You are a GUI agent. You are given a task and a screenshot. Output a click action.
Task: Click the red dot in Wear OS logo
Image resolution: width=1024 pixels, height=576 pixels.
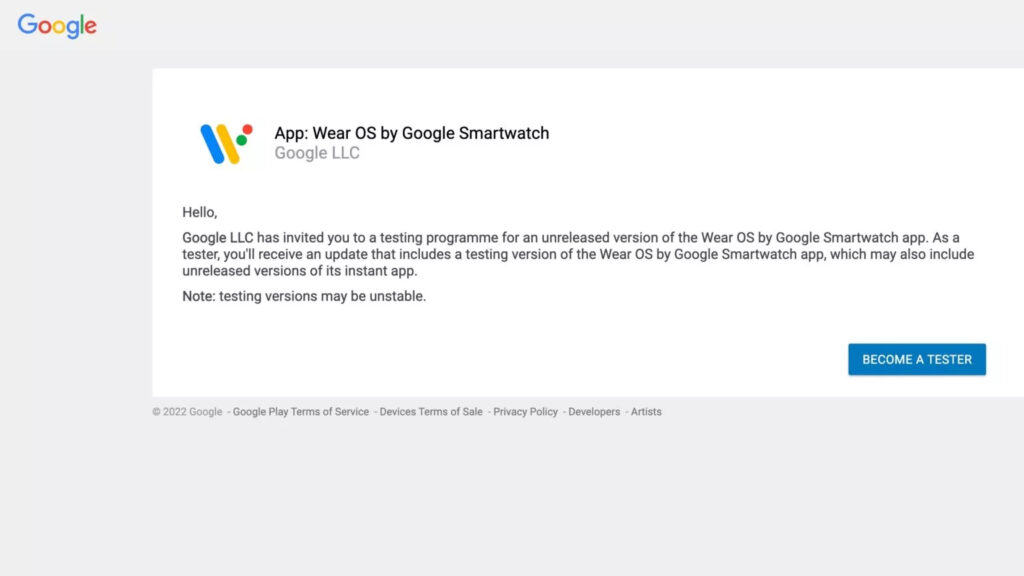[248, 129]
